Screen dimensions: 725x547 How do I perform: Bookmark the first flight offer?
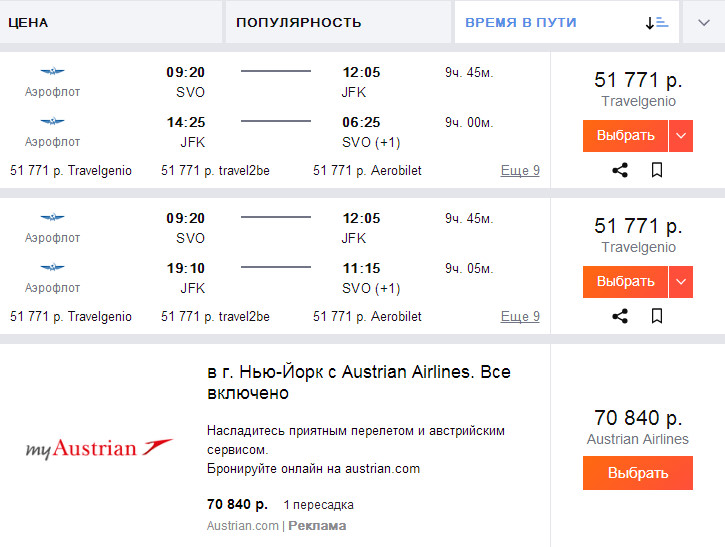coord(657,170)
